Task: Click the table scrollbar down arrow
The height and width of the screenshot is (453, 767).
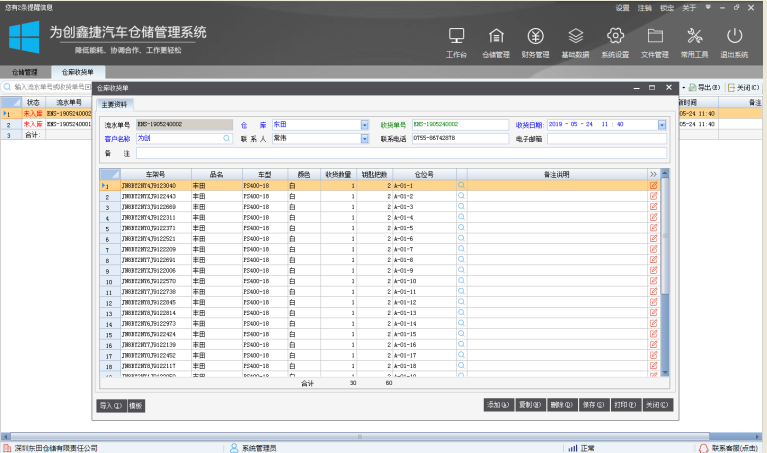Action: point(665,373)
